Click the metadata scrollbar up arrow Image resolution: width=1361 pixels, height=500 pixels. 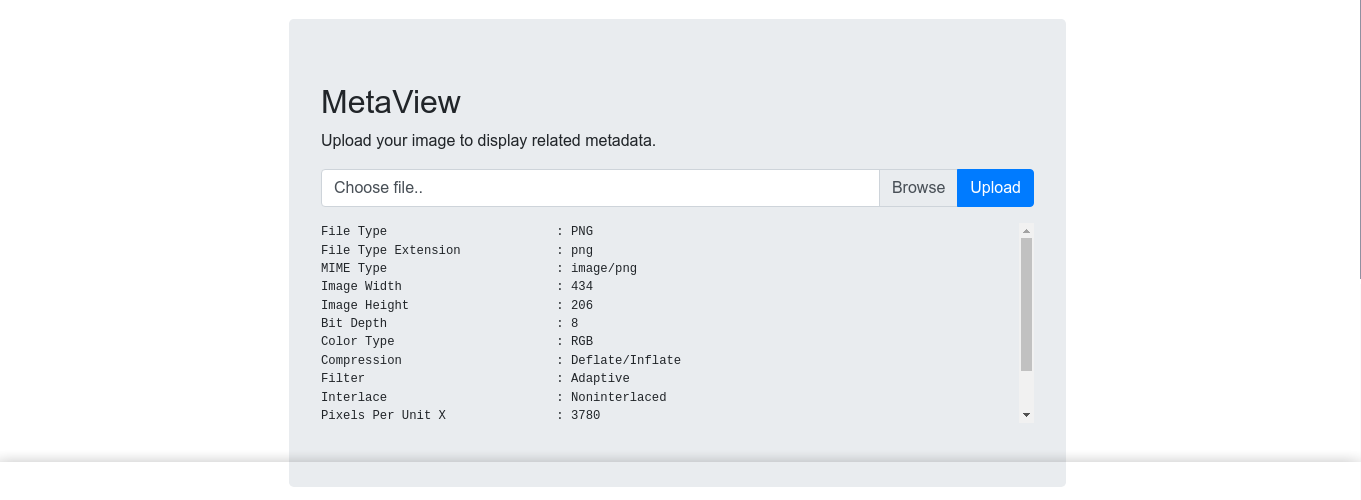[1026, 231]
